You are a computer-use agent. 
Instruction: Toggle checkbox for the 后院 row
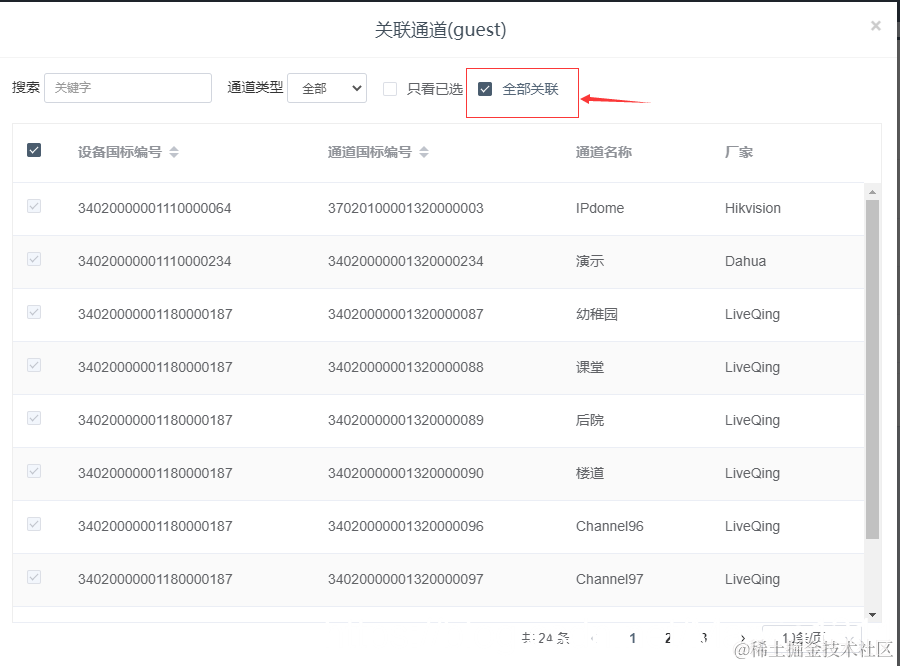click(34, 418)
